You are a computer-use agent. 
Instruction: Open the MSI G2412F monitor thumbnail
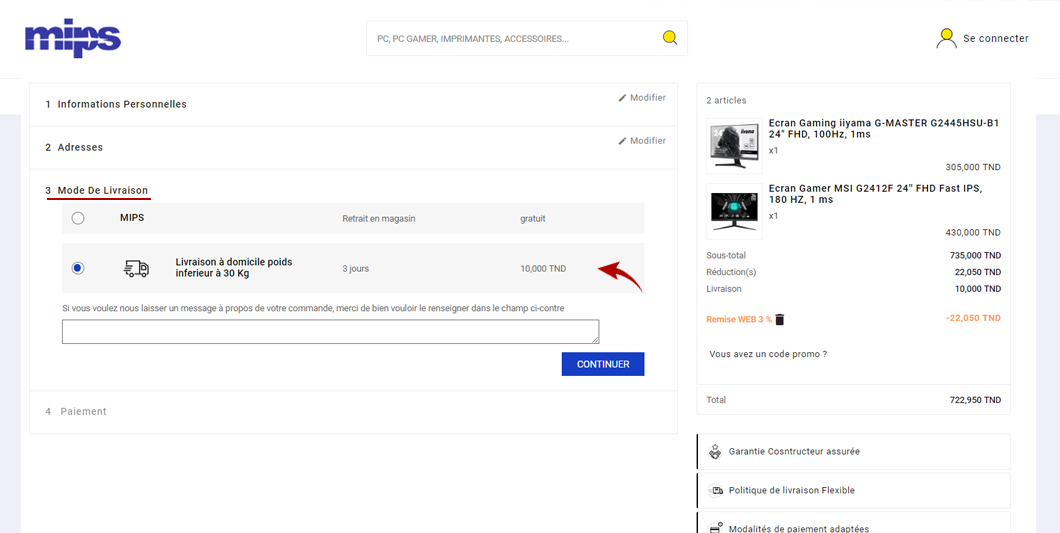(734, 211)
